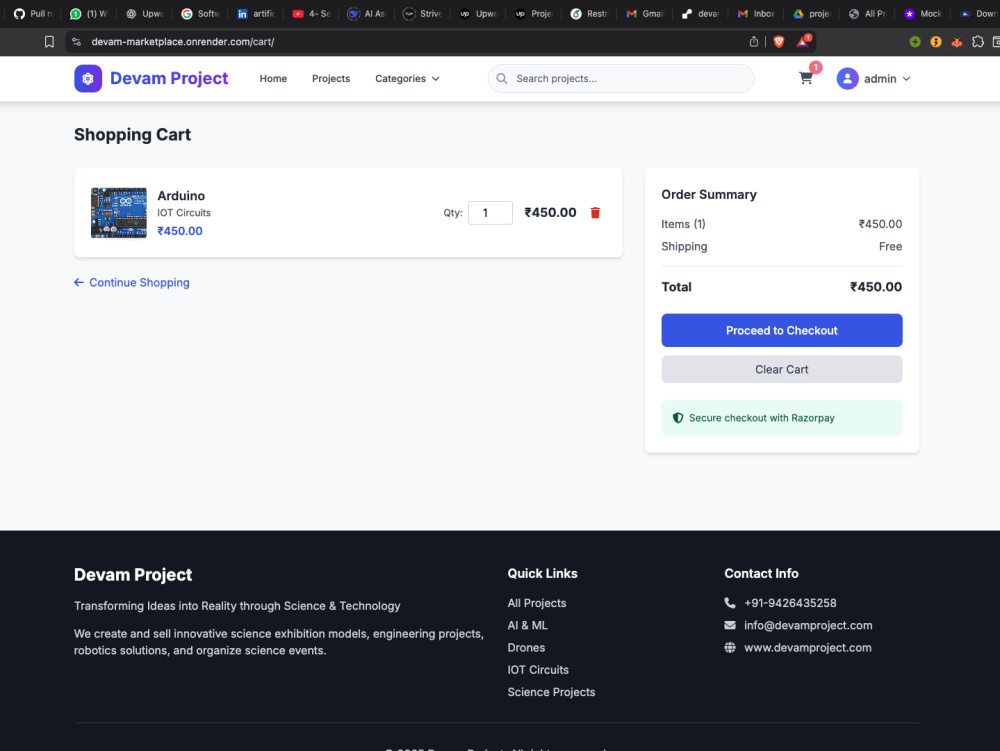Open Projects nav item
This screenshot has width=1000, height=751.
tap(331, 78)
